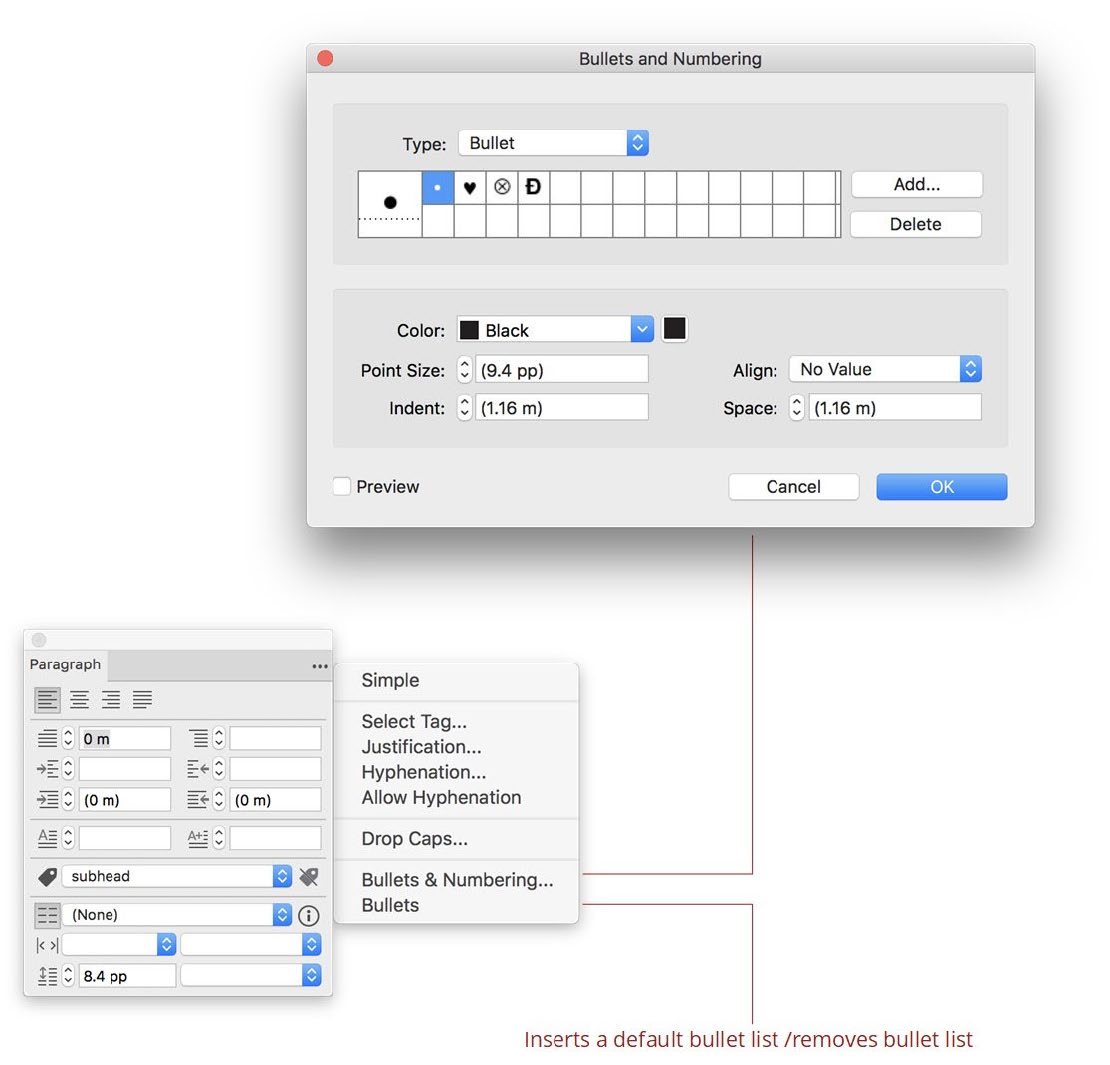
Task: Click OK to confirm bullet settings
Action: (941, 487)
